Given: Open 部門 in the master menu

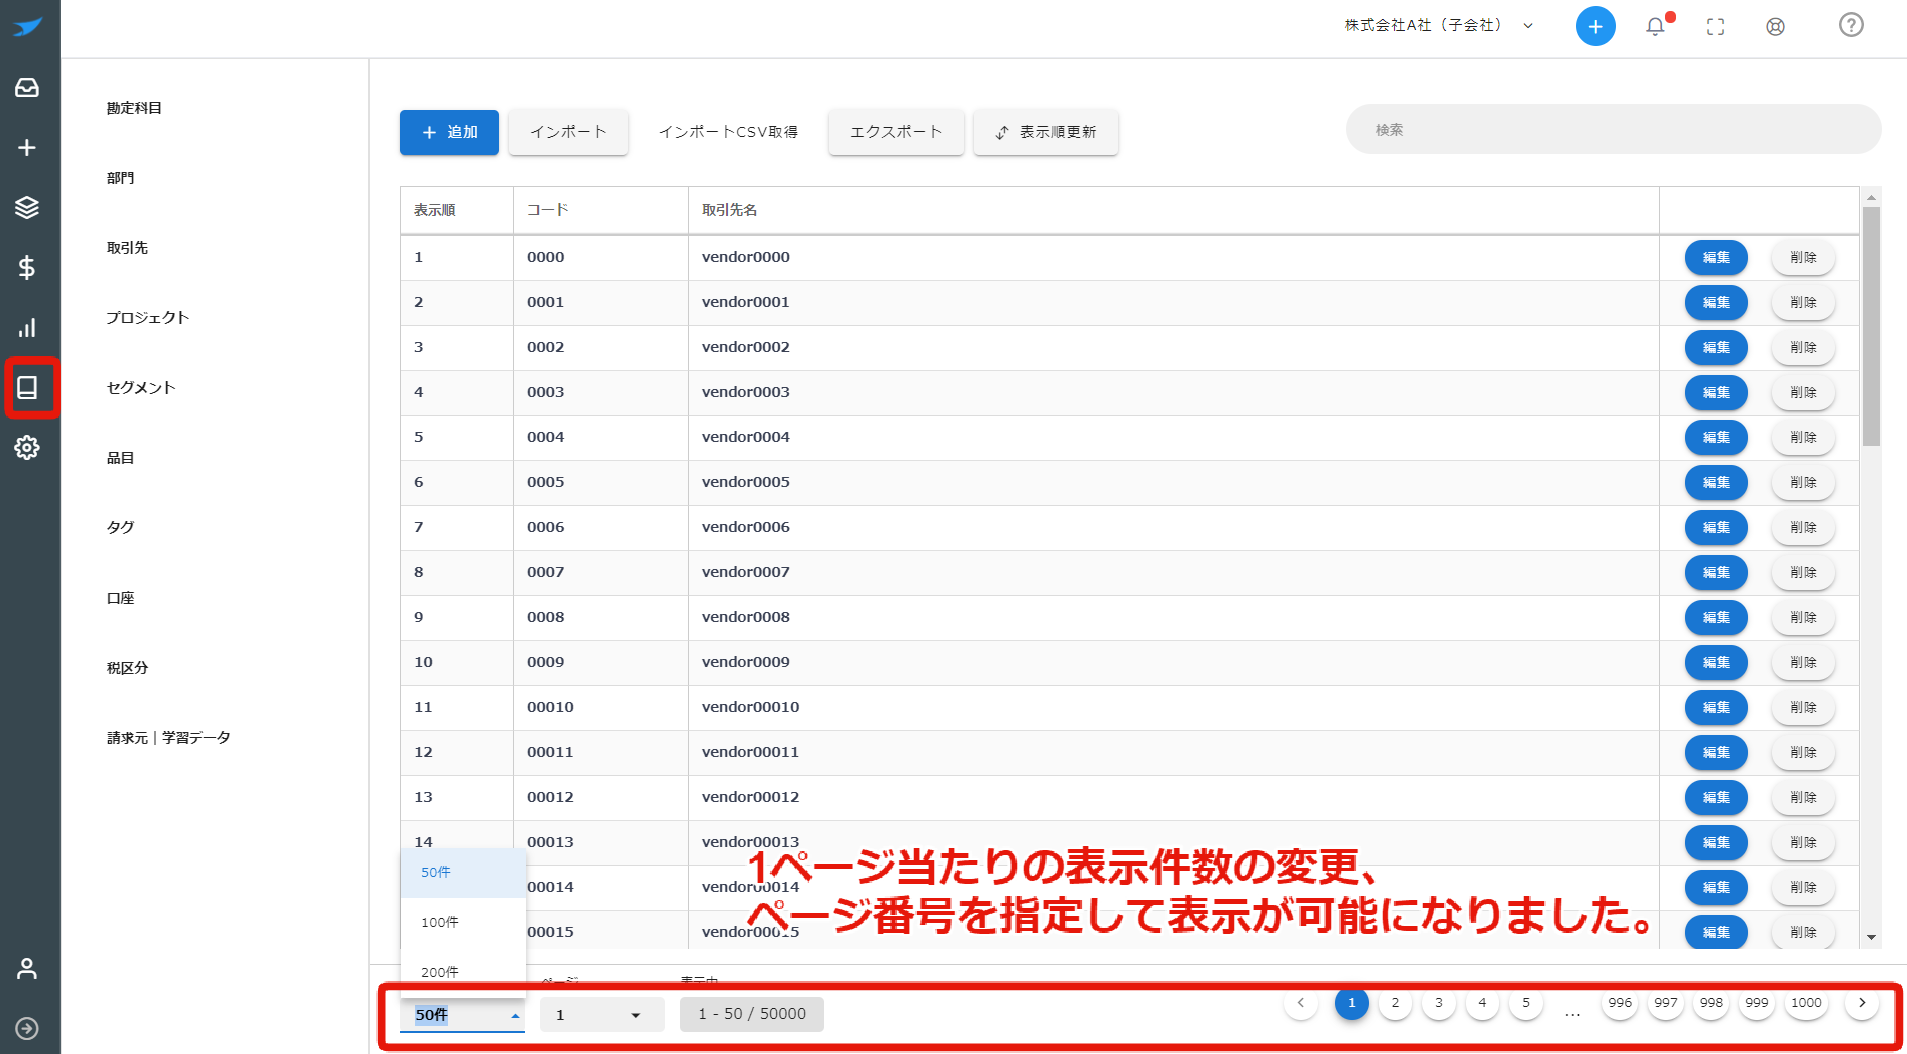Looking at the screenshot, I should (120, 178).
